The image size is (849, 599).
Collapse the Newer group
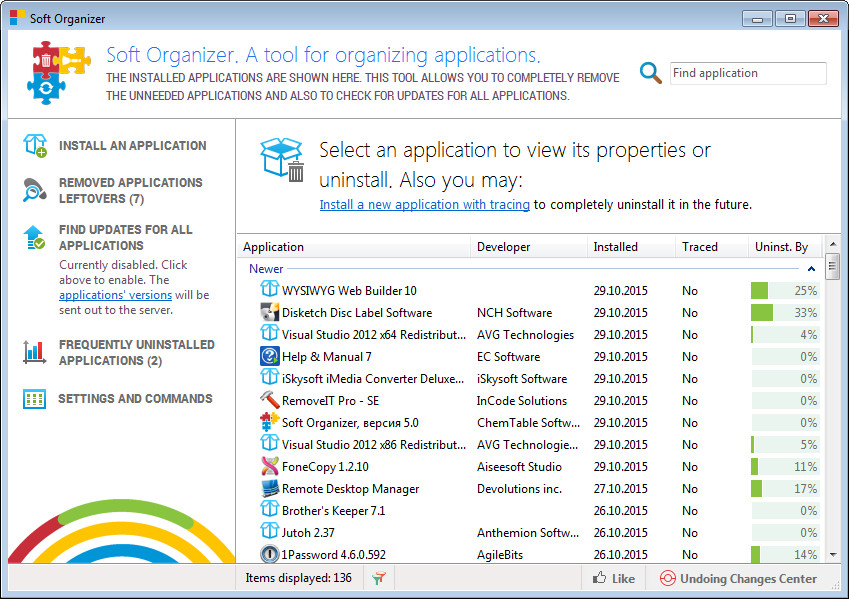(x=811, y=269)
